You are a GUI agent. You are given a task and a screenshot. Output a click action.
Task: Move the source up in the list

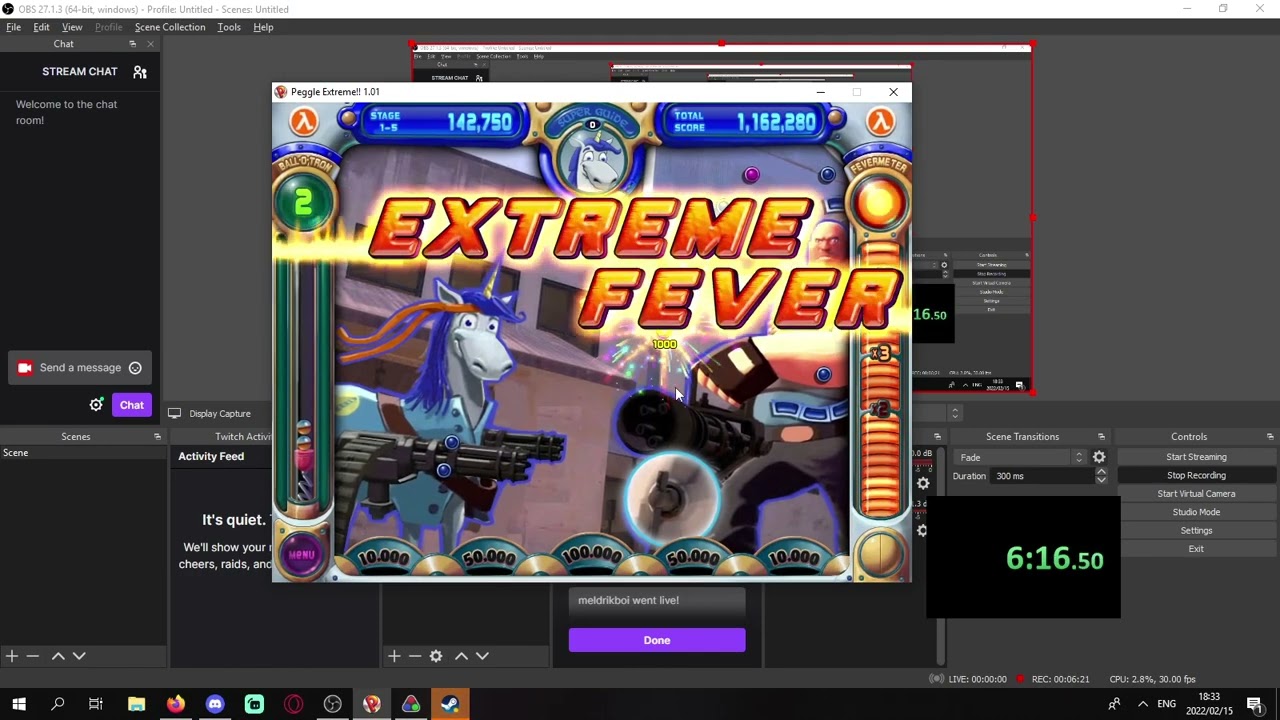[461, 656]
